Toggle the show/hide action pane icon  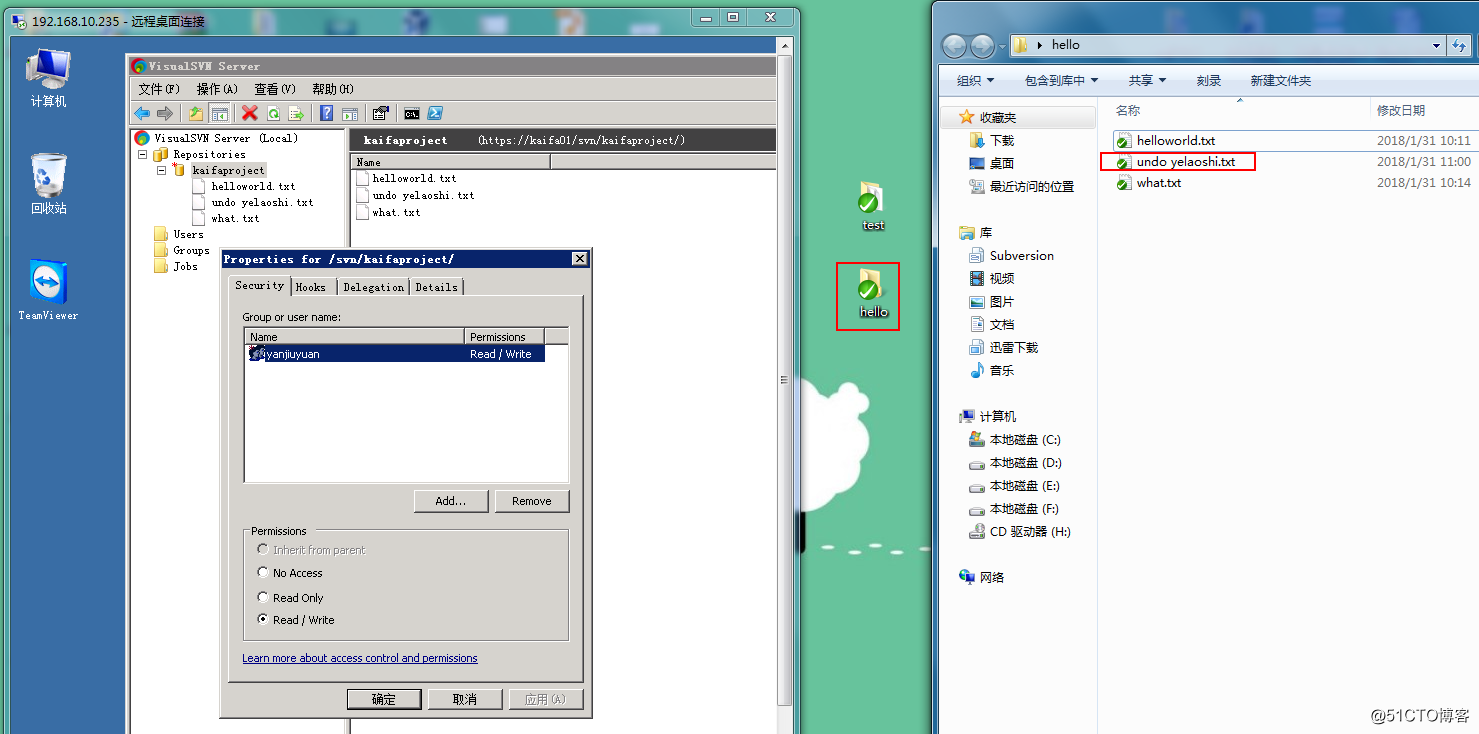(349, 113)
